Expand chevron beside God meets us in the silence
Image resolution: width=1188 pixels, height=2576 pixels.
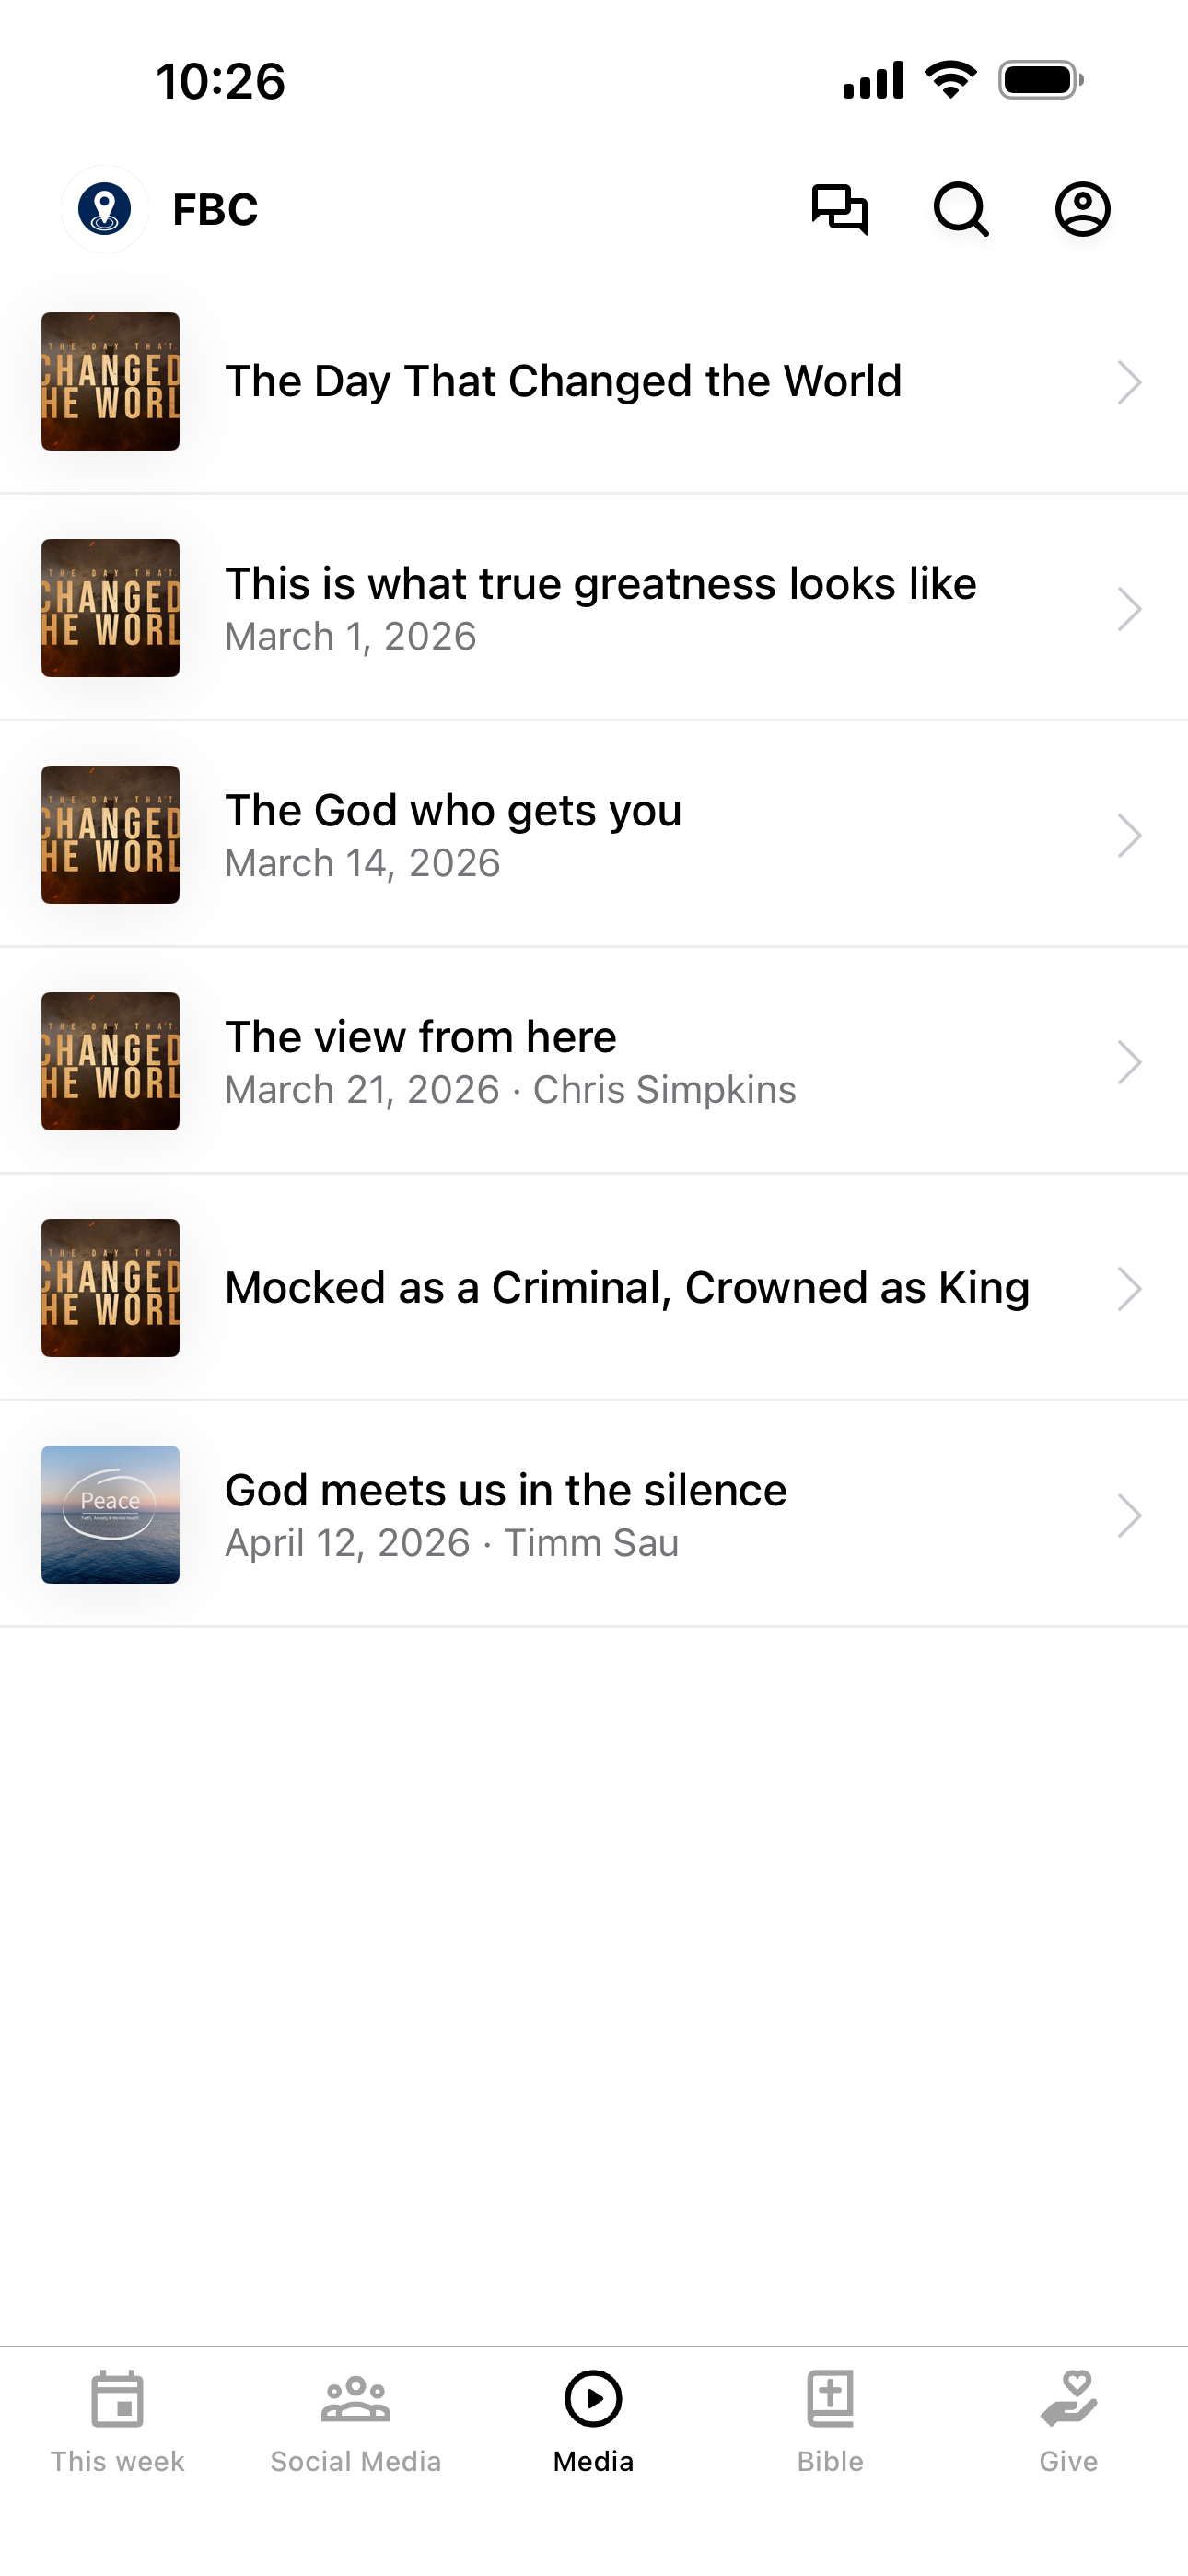[1129, 1515]
